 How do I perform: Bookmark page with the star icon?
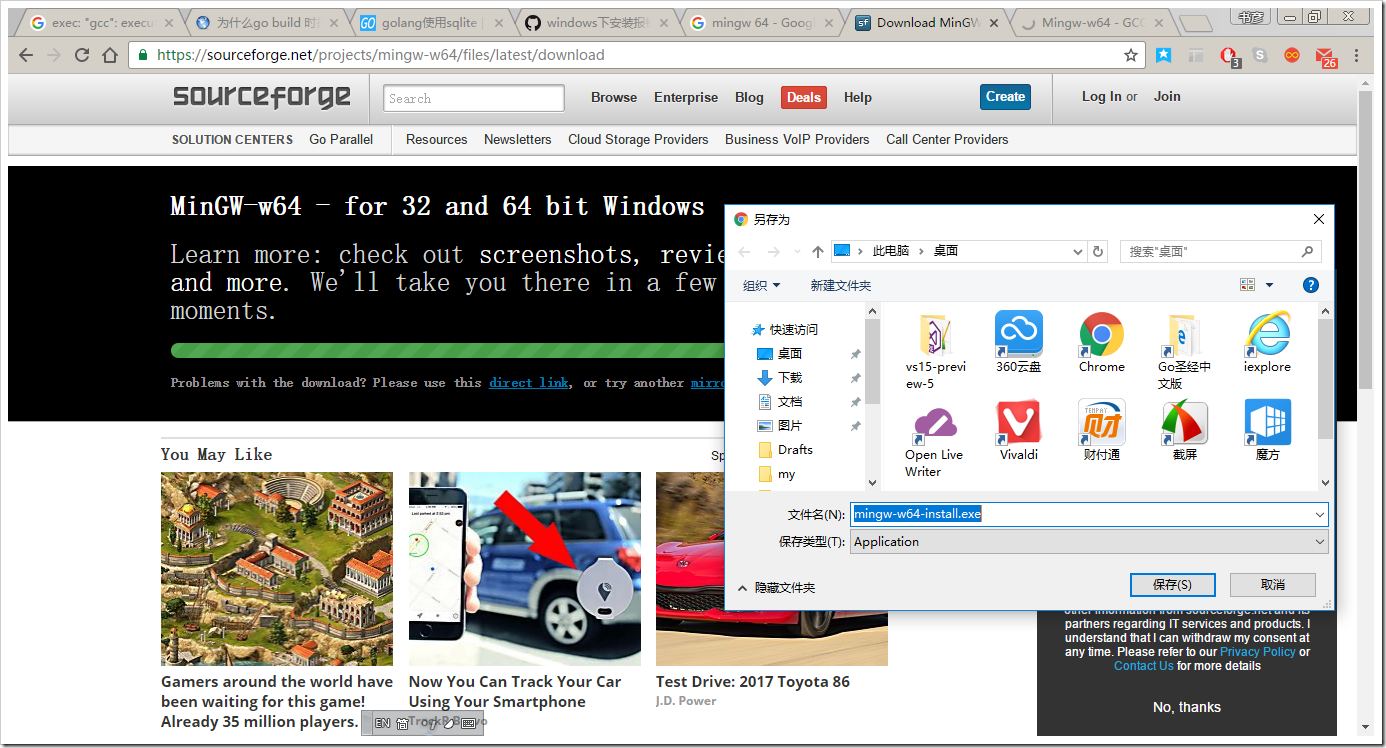[x=1131, y=56]
